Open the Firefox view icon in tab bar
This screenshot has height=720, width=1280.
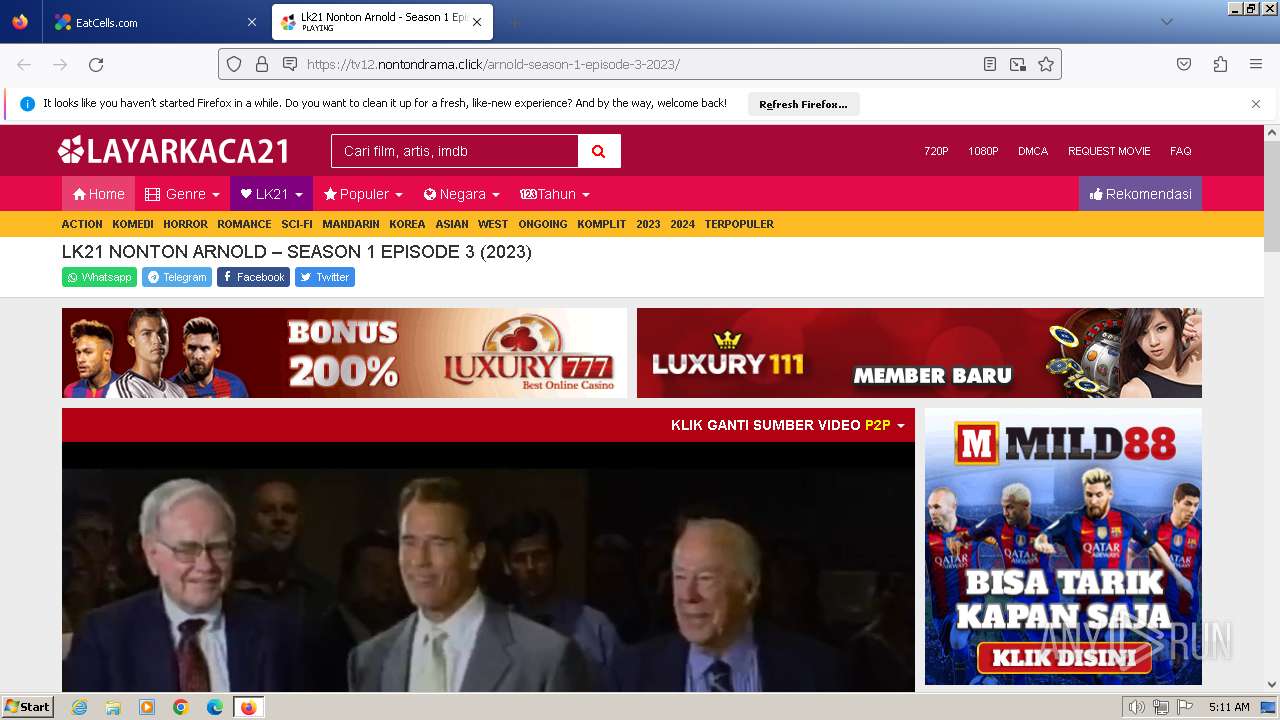20,22
